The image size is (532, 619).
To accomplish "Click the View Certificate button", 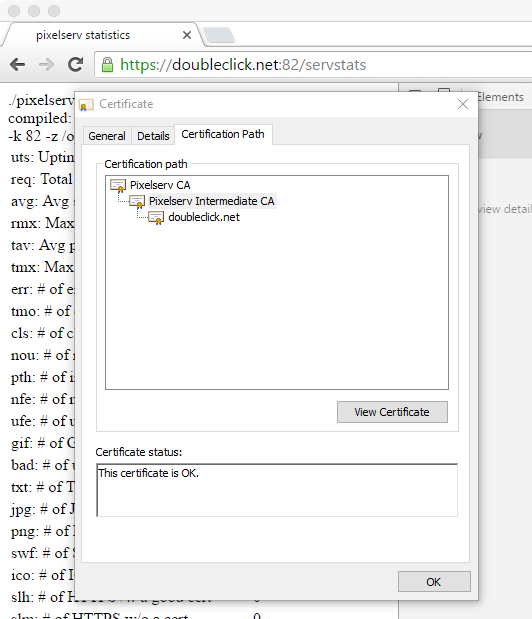I will tap(392, 412).
